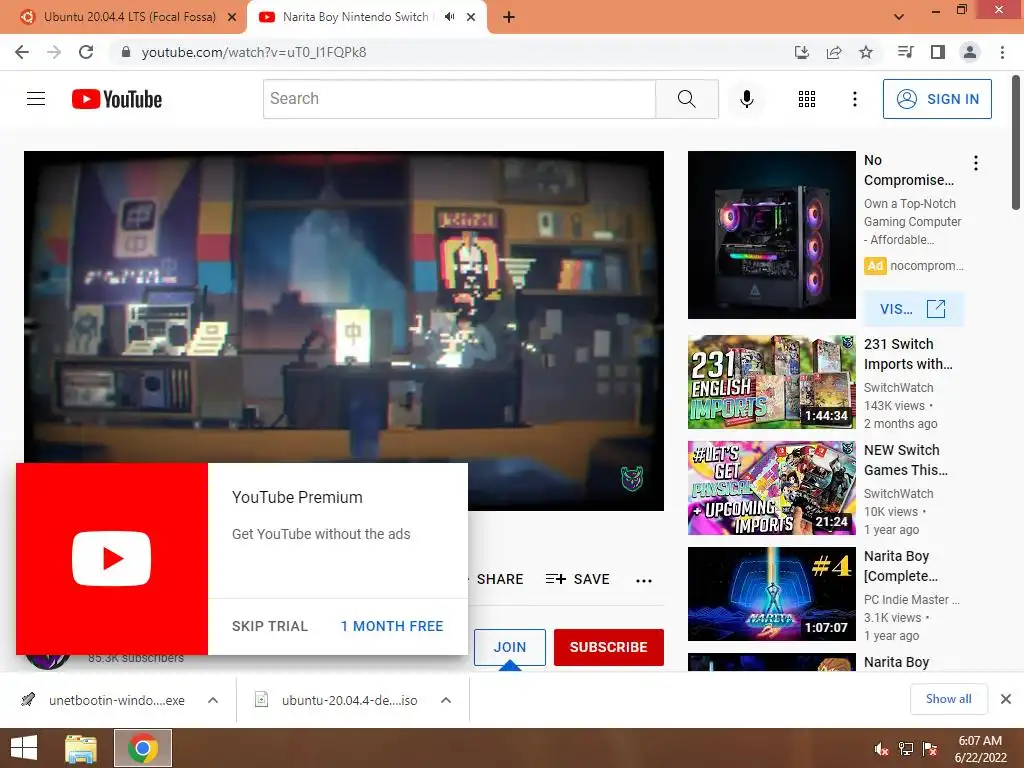Click Chrome icon in taskbar
The image size is (1024, 768).
[x=143, y=748]
